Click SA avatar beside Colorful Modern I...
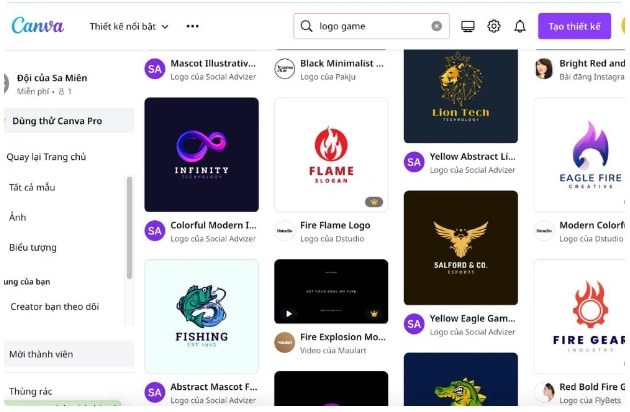Screen dimensions: 630x412 (x=155, y=231)
